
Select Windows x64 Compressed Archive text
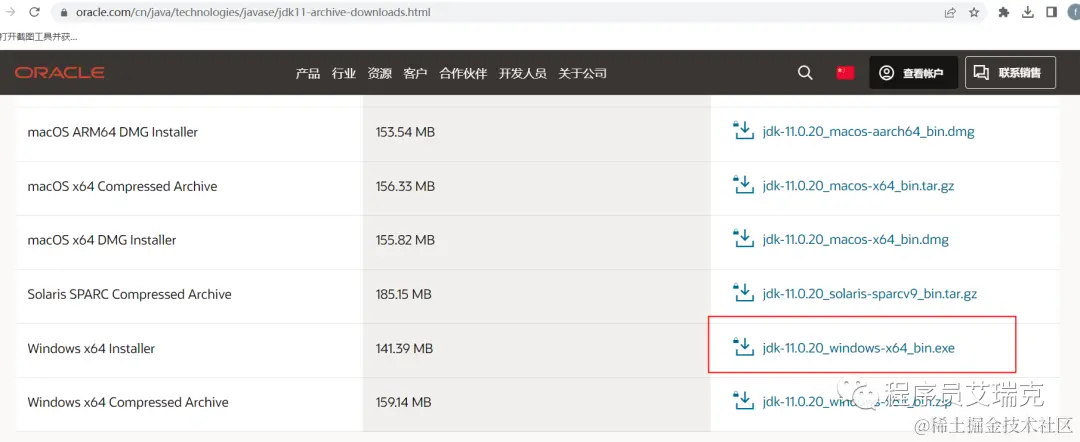(127, 402)
